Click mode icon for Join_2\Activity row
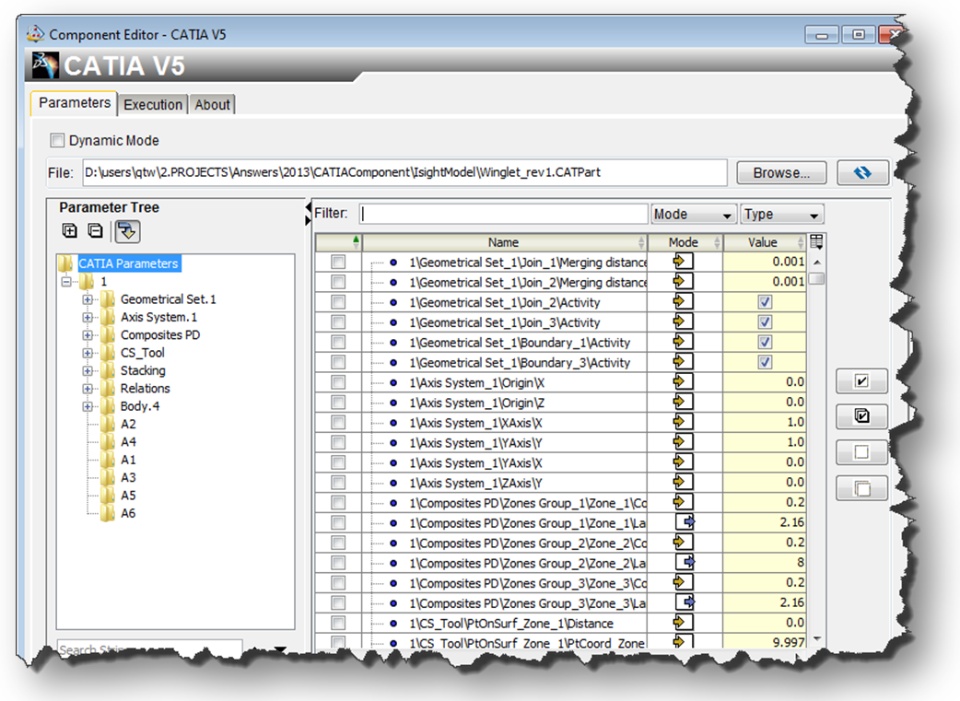 tap(683, 302)
